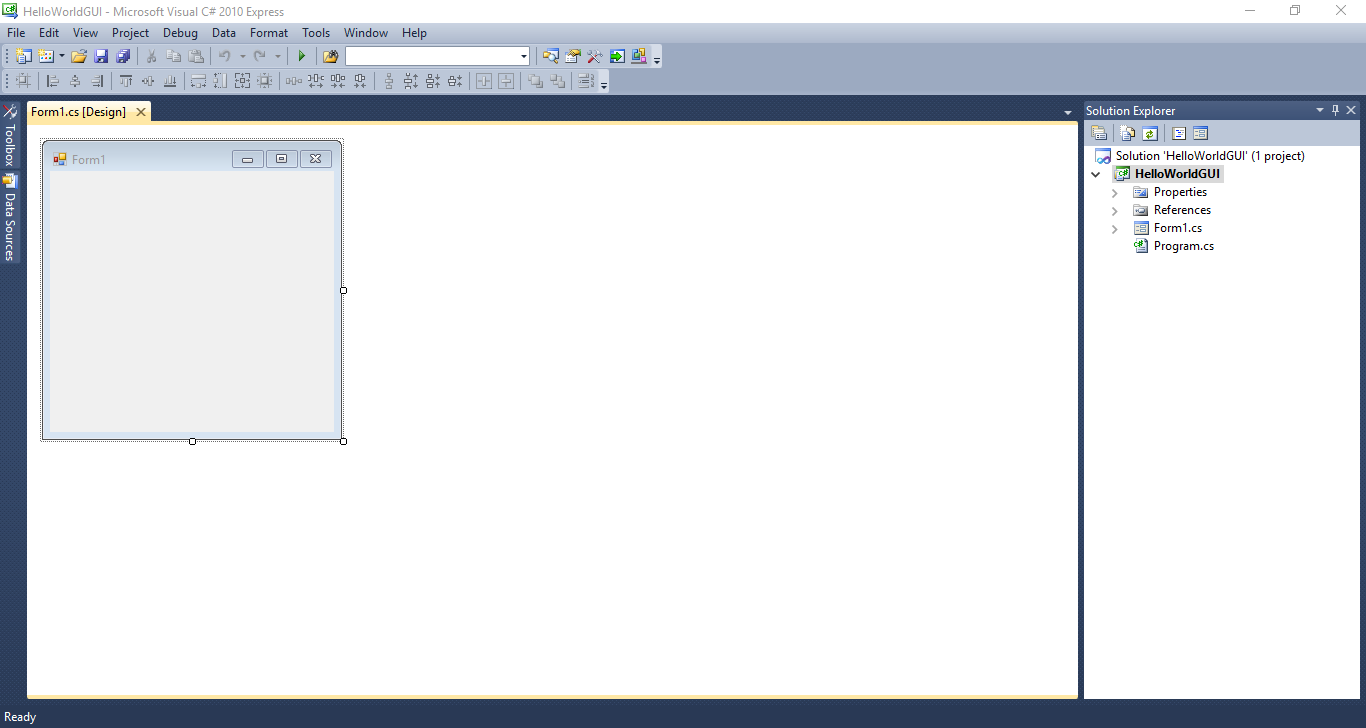Click the New Project toolbar icon

pos(24,56)
